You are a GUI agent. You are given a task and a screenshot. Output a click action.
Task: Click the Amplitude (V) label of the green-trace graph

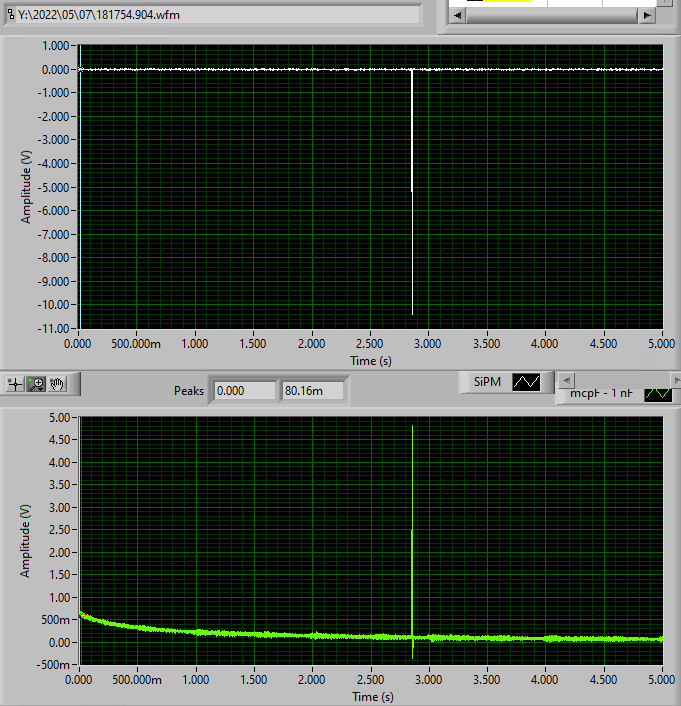25,541
